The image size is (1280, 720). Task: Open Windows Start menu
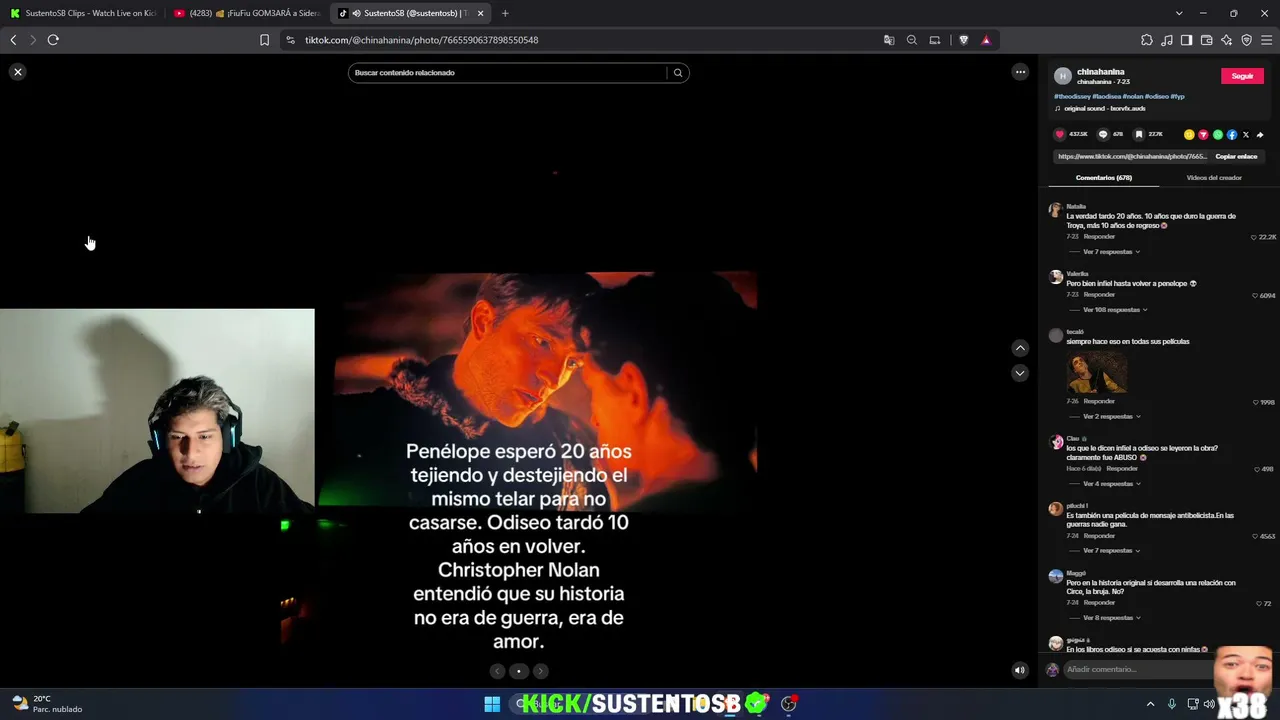[492, 704]
